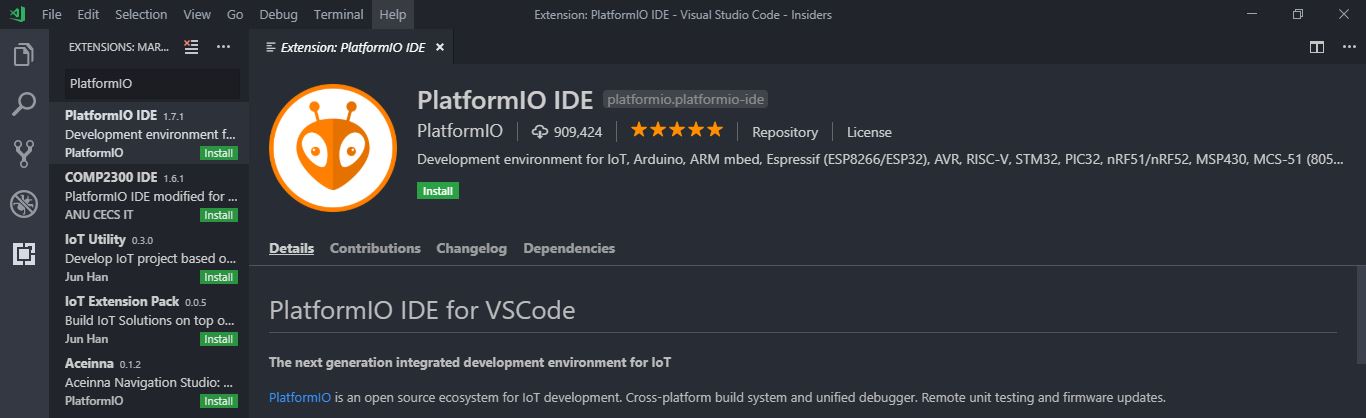Click the five-star rating display

point(676,131)
